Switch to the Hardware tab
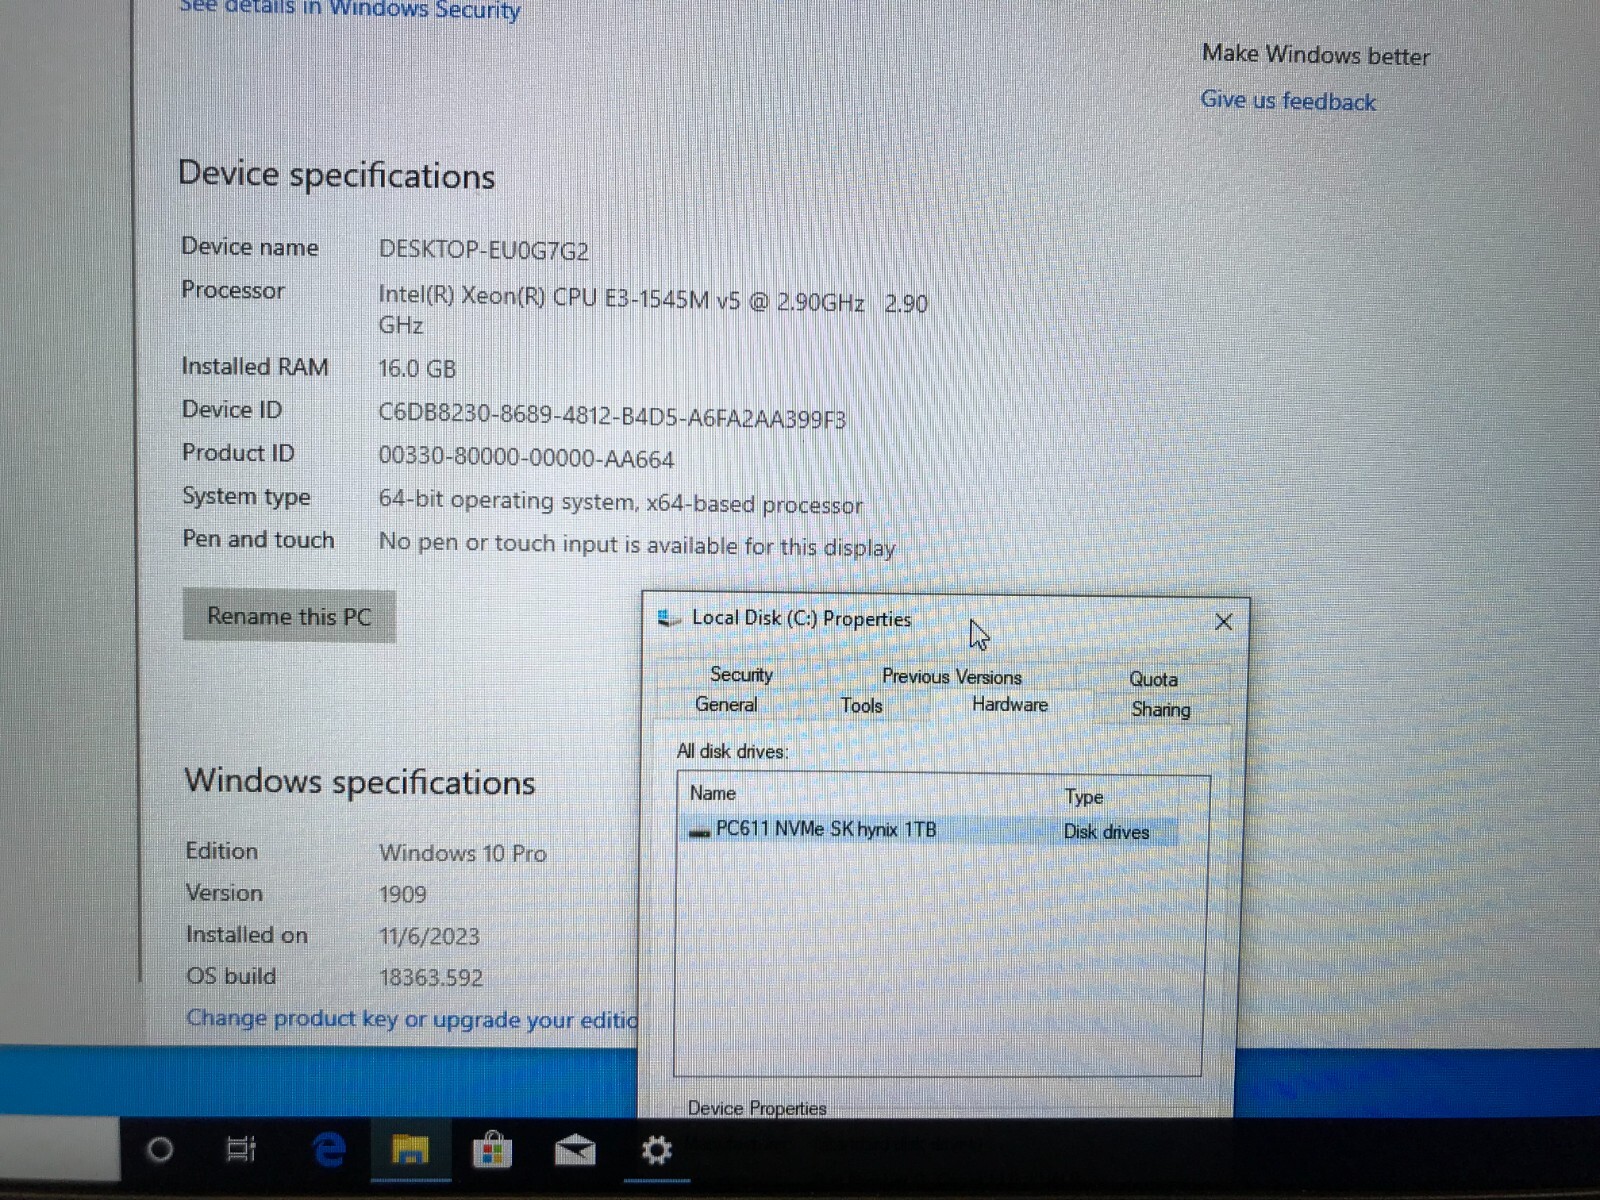 tap(1009, 705)
